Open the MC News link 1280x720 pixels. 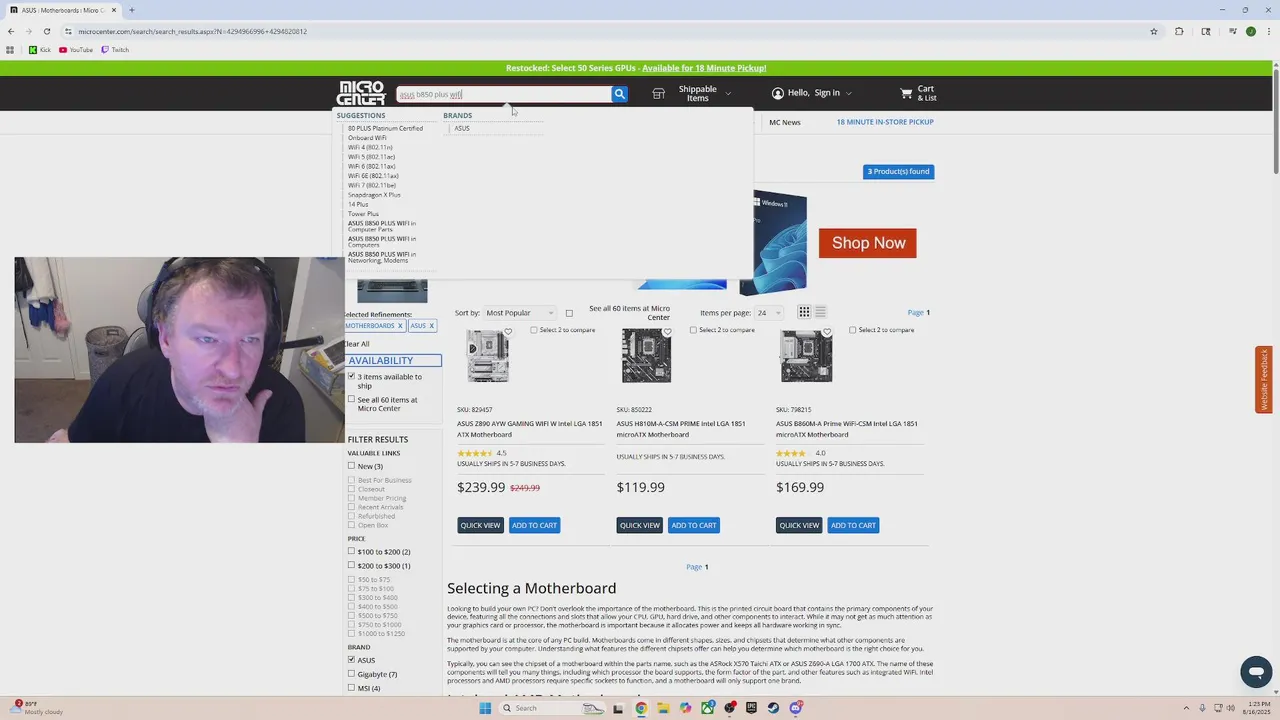pos(785,122)
